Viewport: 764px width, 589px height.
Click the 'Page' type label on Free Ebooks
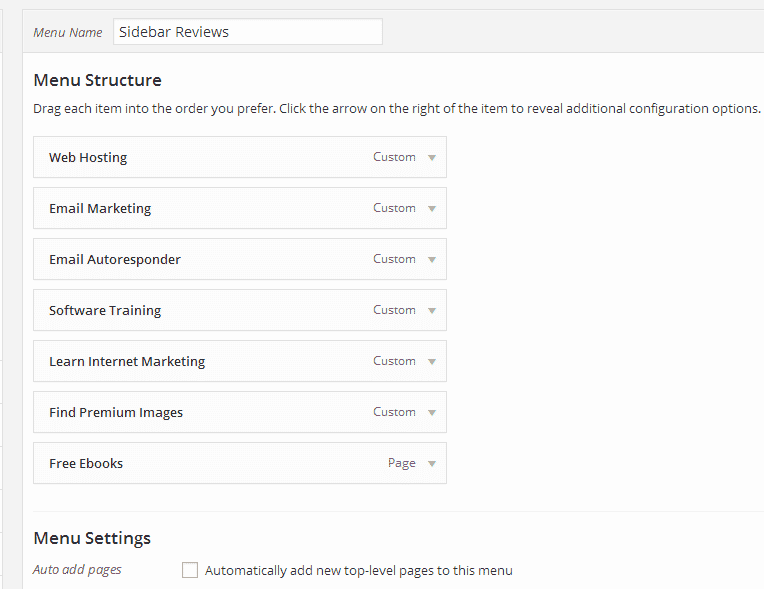401,464
